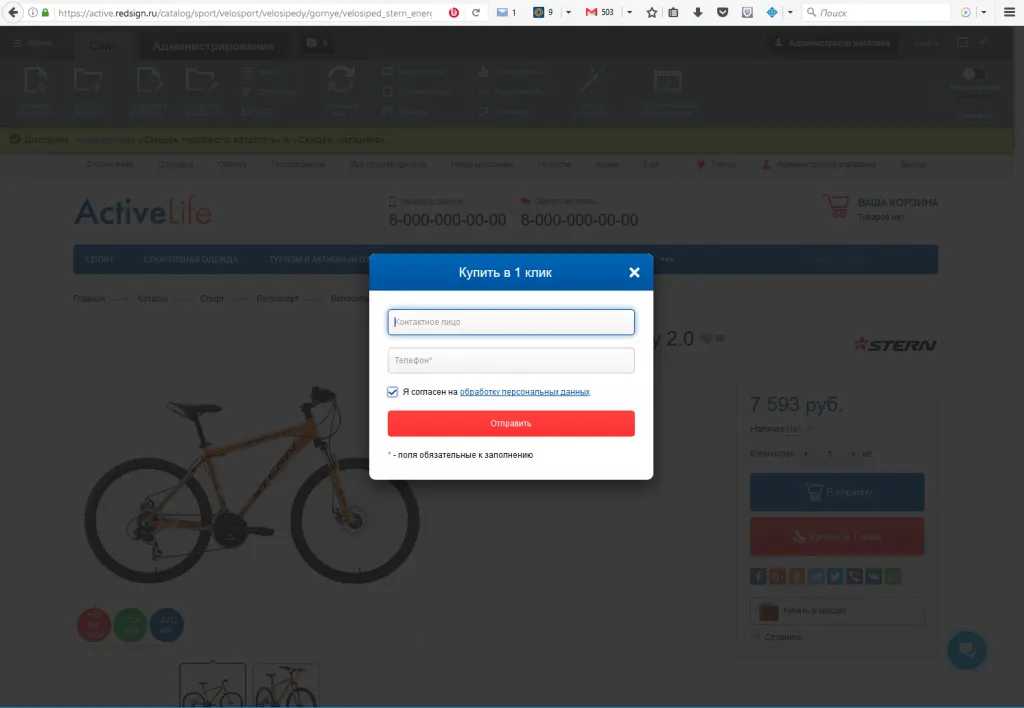
Task: Share via Google Plus icon
Action: (x=777, y=576)
